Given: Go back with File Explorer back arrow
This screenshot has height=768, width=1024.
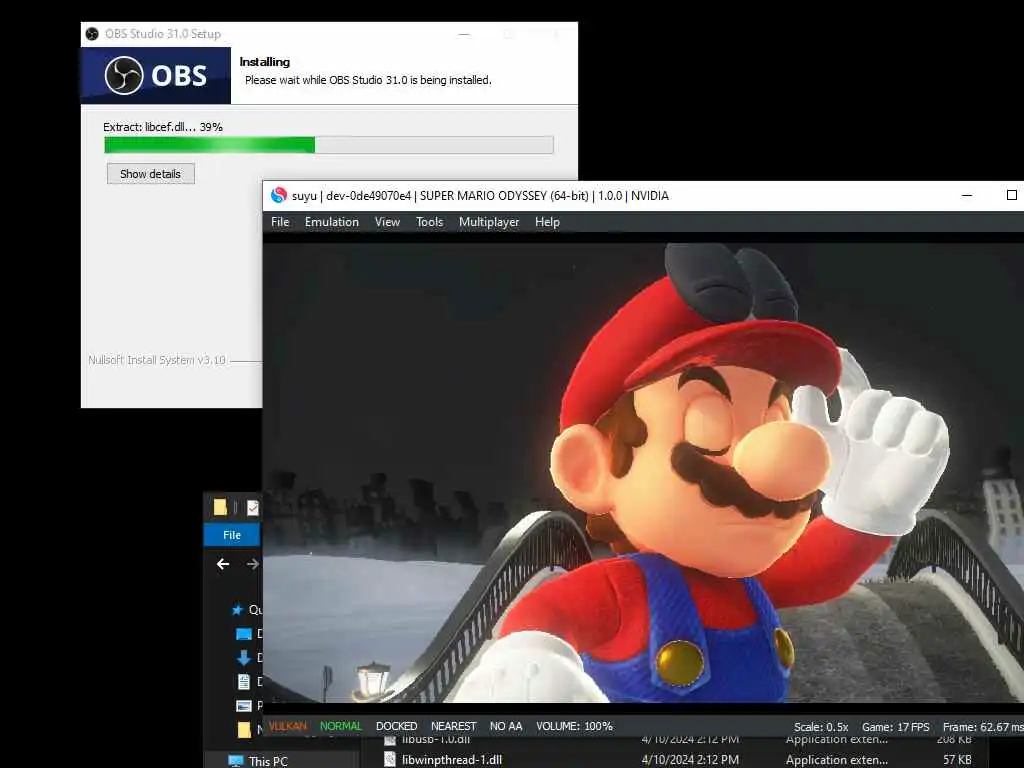Looking at the screenshot, I should tap(223, 564).
